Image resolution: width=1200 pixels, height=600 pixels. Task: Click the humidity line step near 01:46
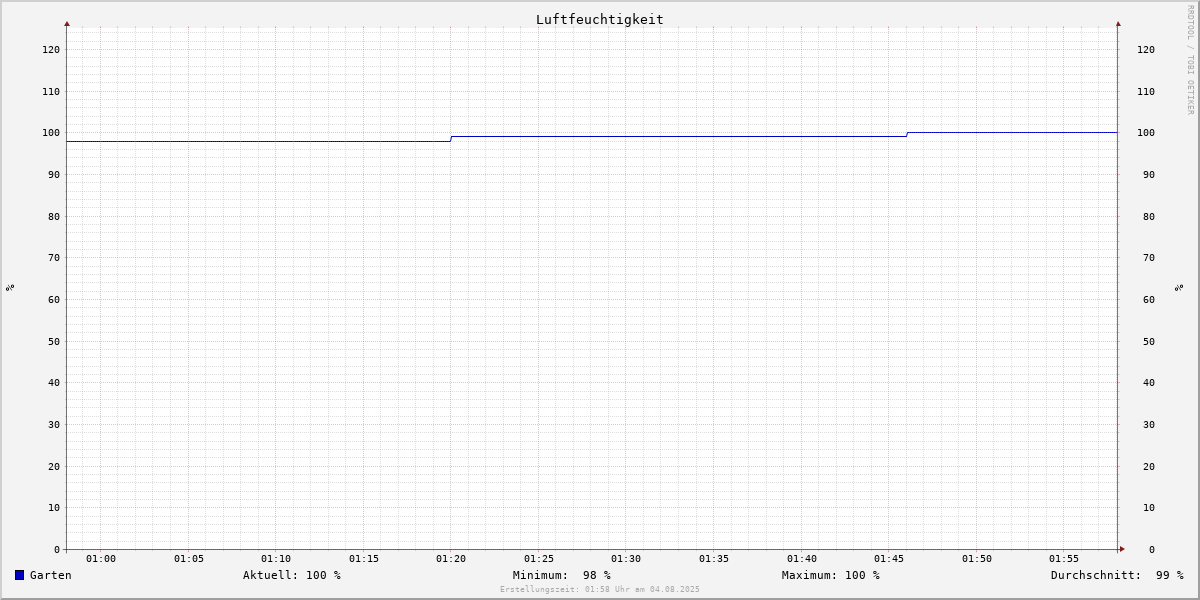pos(907,134)
